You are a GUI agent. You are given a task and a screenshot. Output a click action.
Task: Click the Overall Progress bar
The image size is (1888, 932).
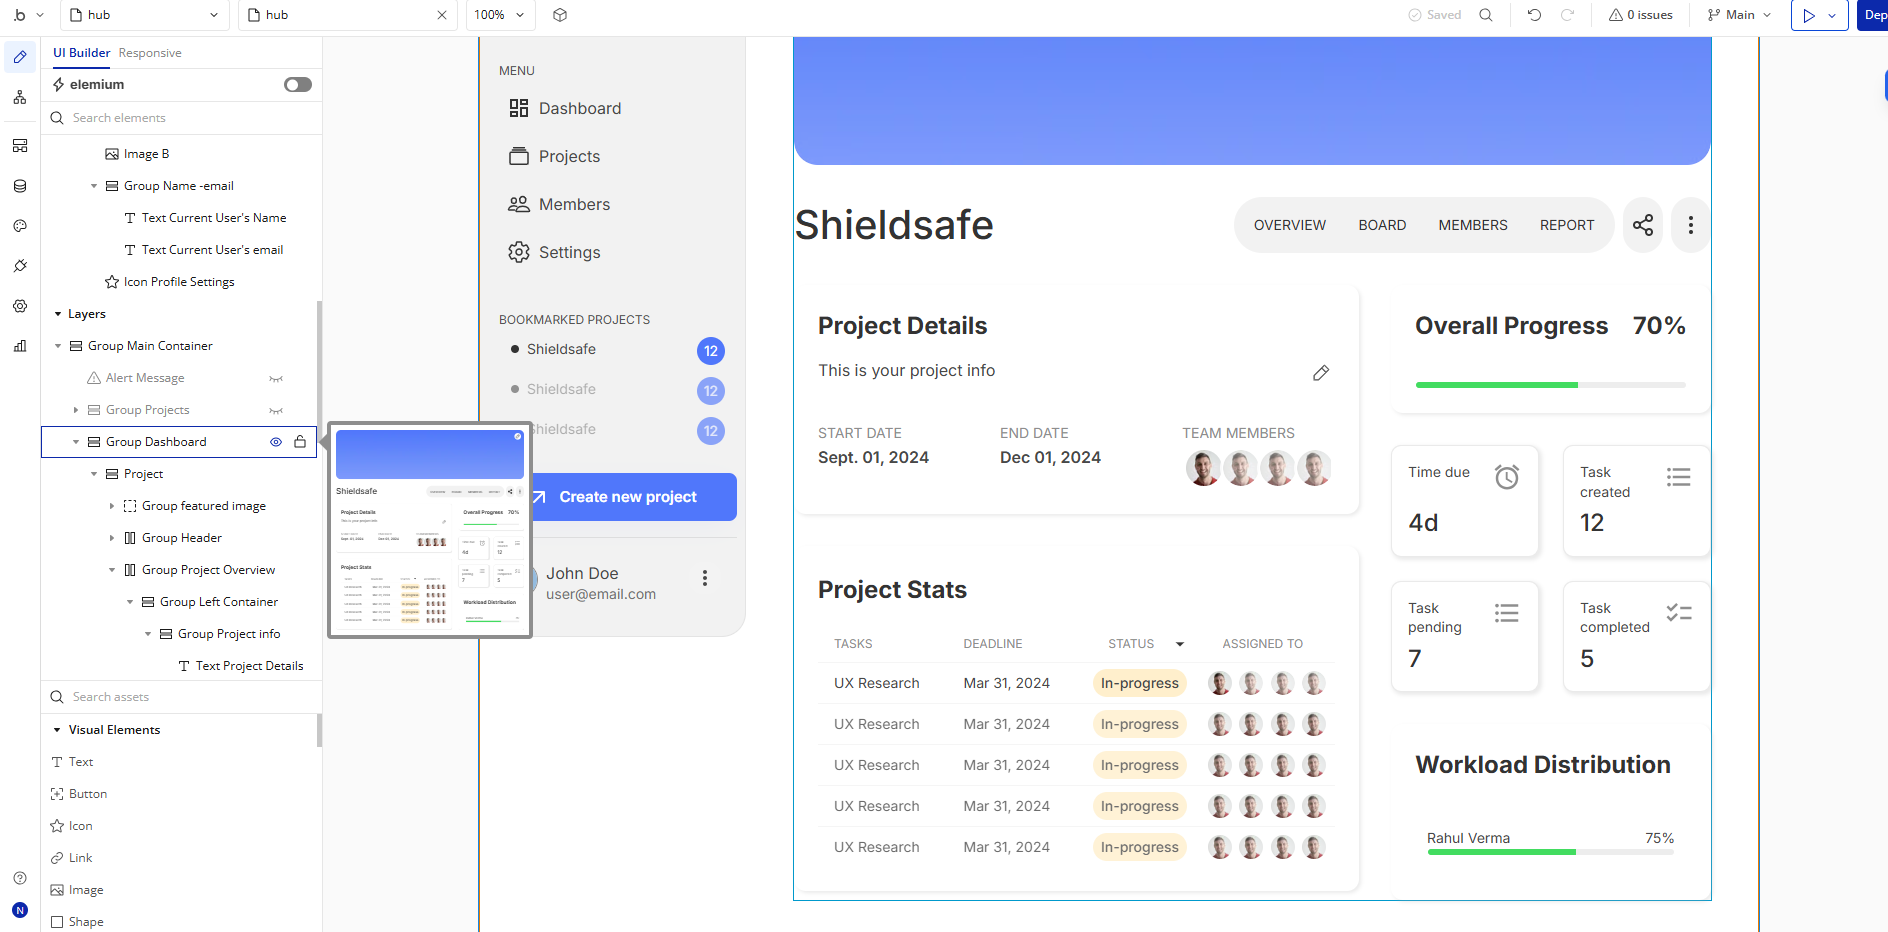point(1550,385)
